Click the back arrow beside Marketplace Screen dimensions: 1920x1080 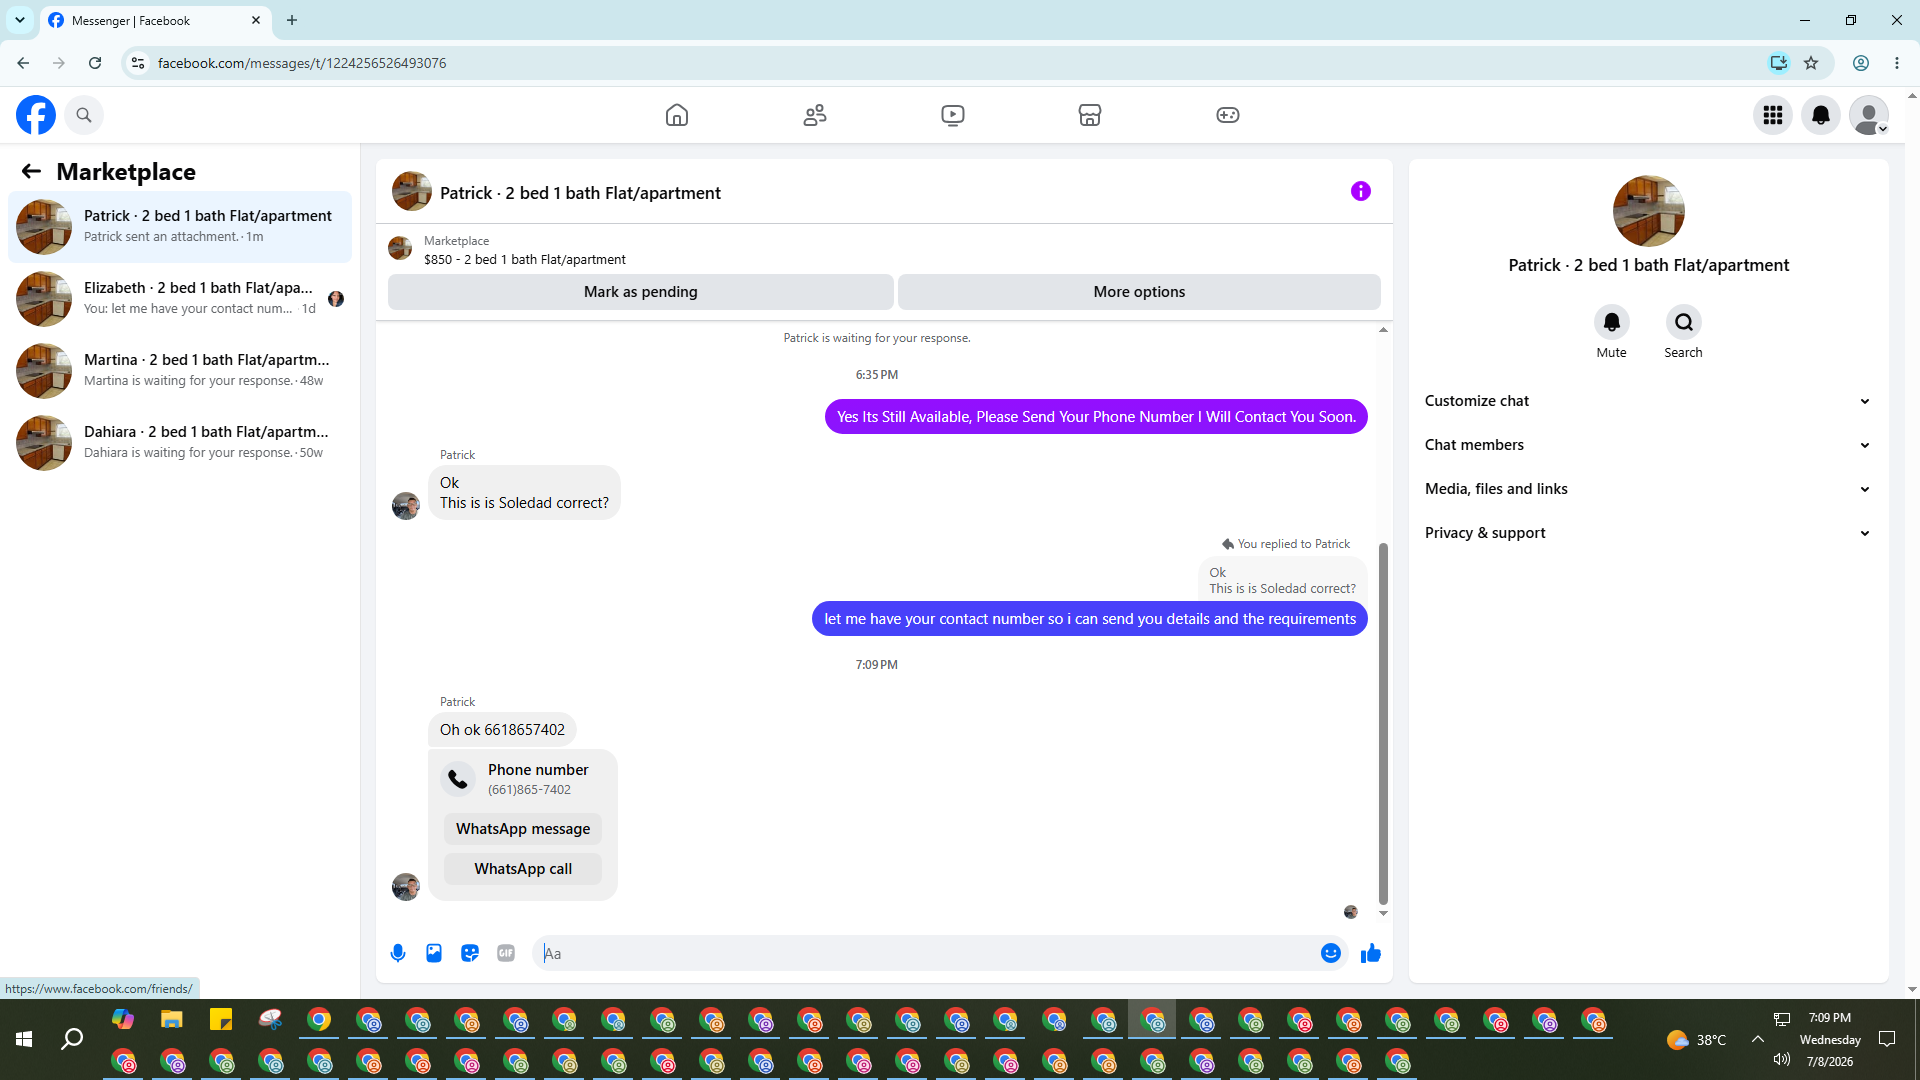31,172
